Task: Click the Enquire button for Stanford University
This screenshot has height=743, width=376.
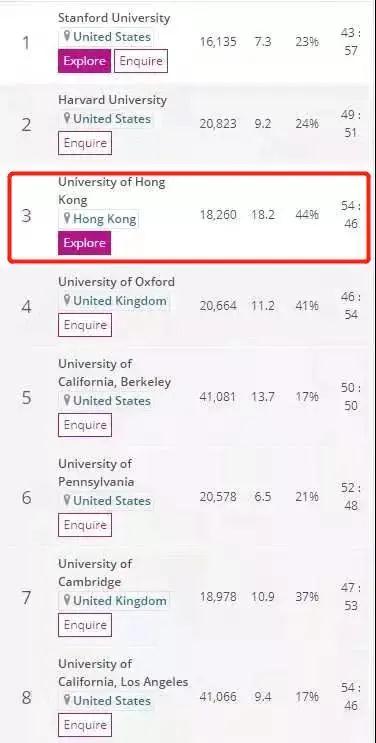Action: tap(141, 61)
